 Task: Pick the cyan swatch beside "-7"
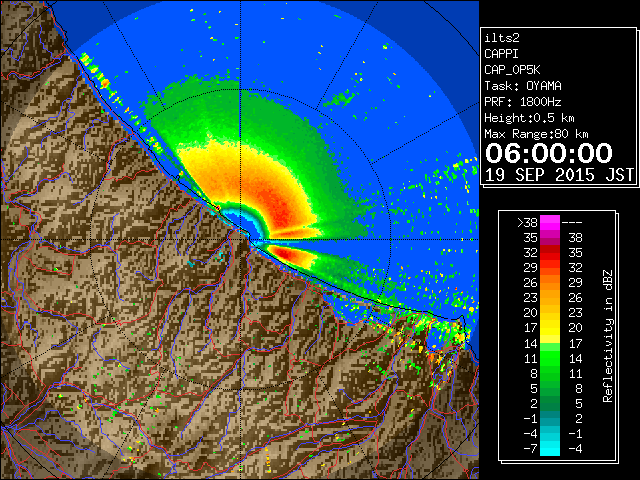(550, 448)
